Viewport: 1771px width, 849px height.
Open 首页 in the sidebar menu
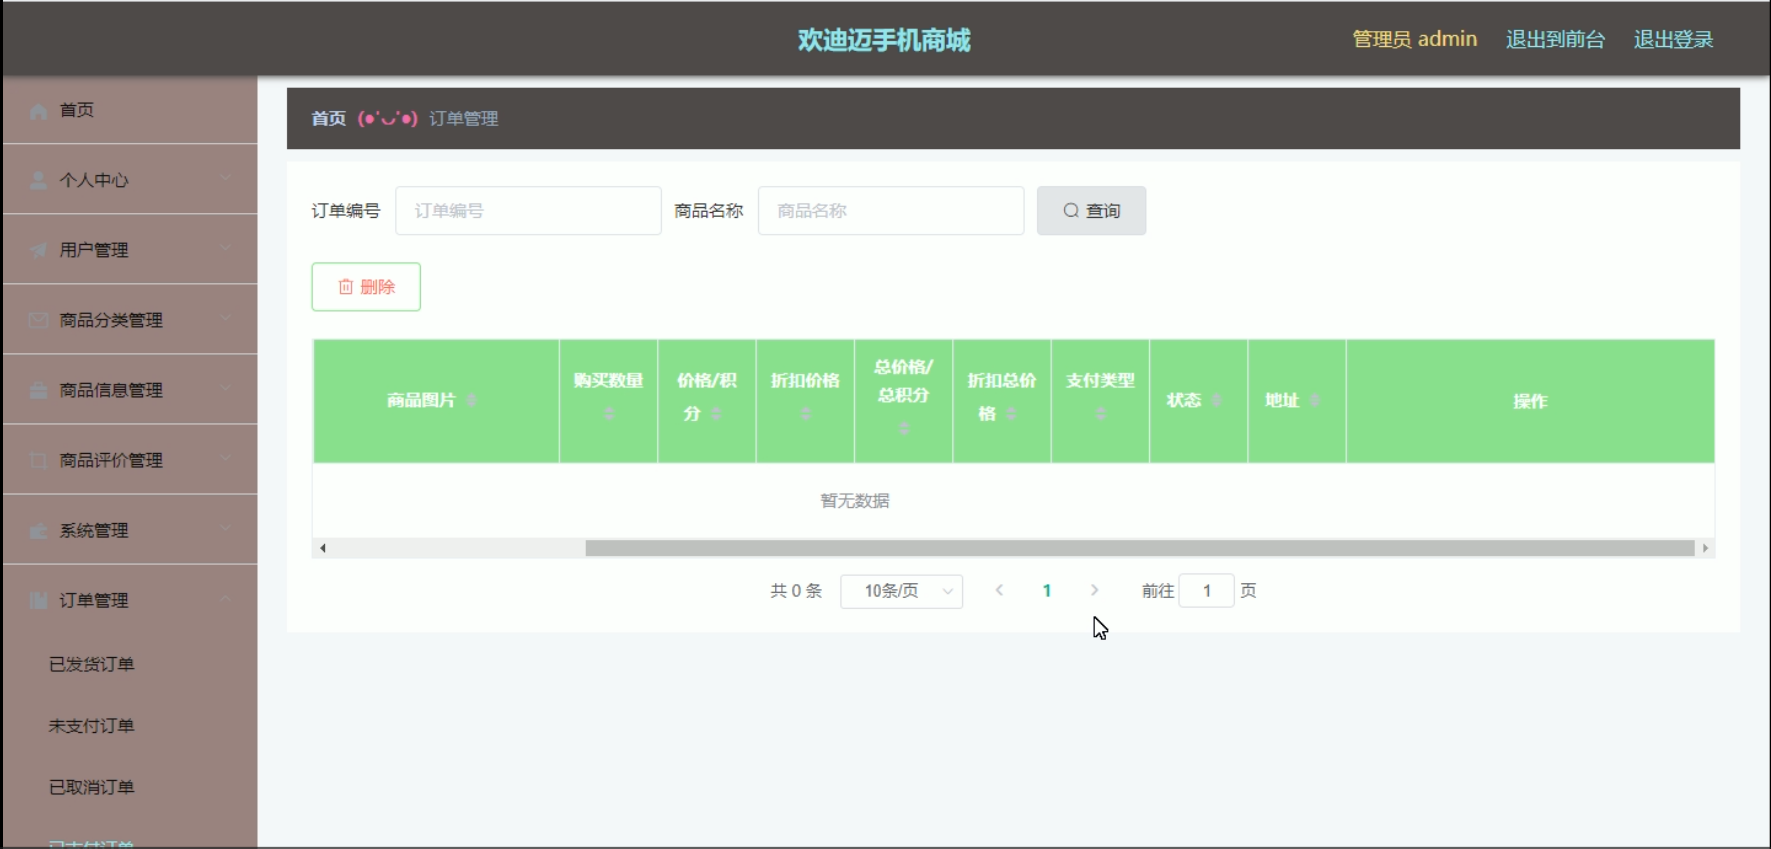[130, 110]
